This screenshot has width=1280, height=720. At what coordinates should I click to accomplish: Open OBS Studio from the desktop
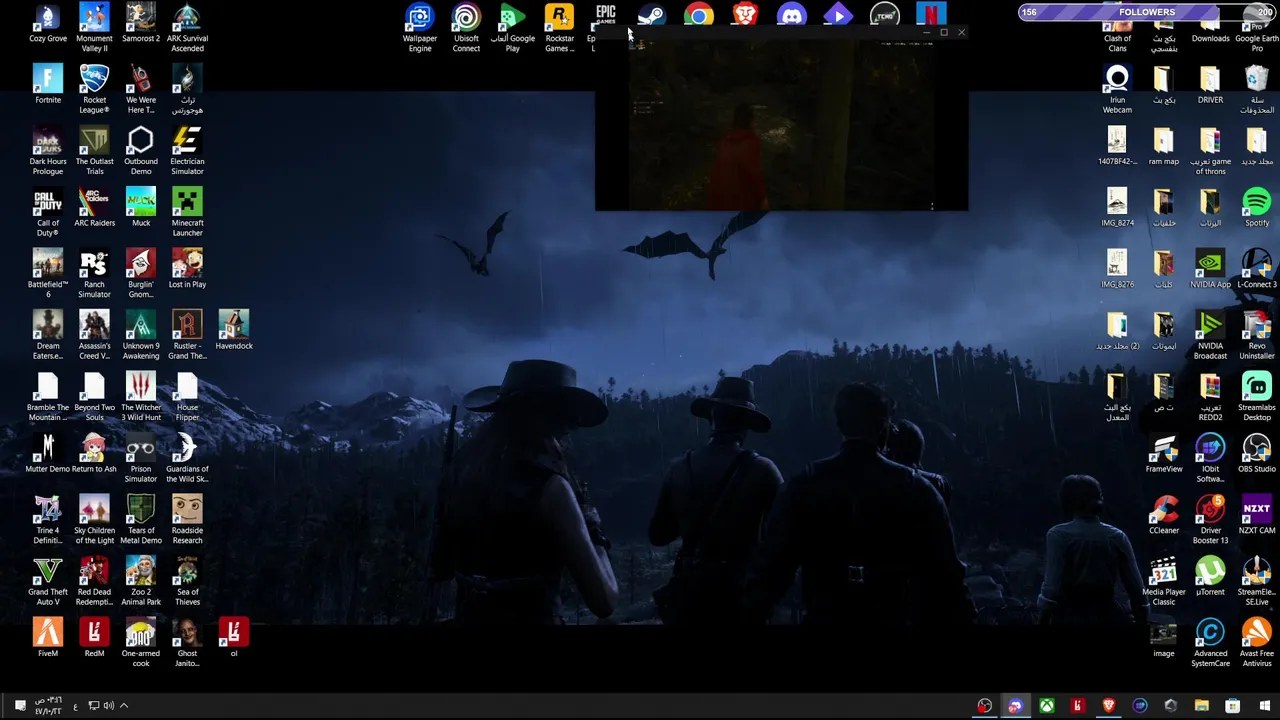1257,453
